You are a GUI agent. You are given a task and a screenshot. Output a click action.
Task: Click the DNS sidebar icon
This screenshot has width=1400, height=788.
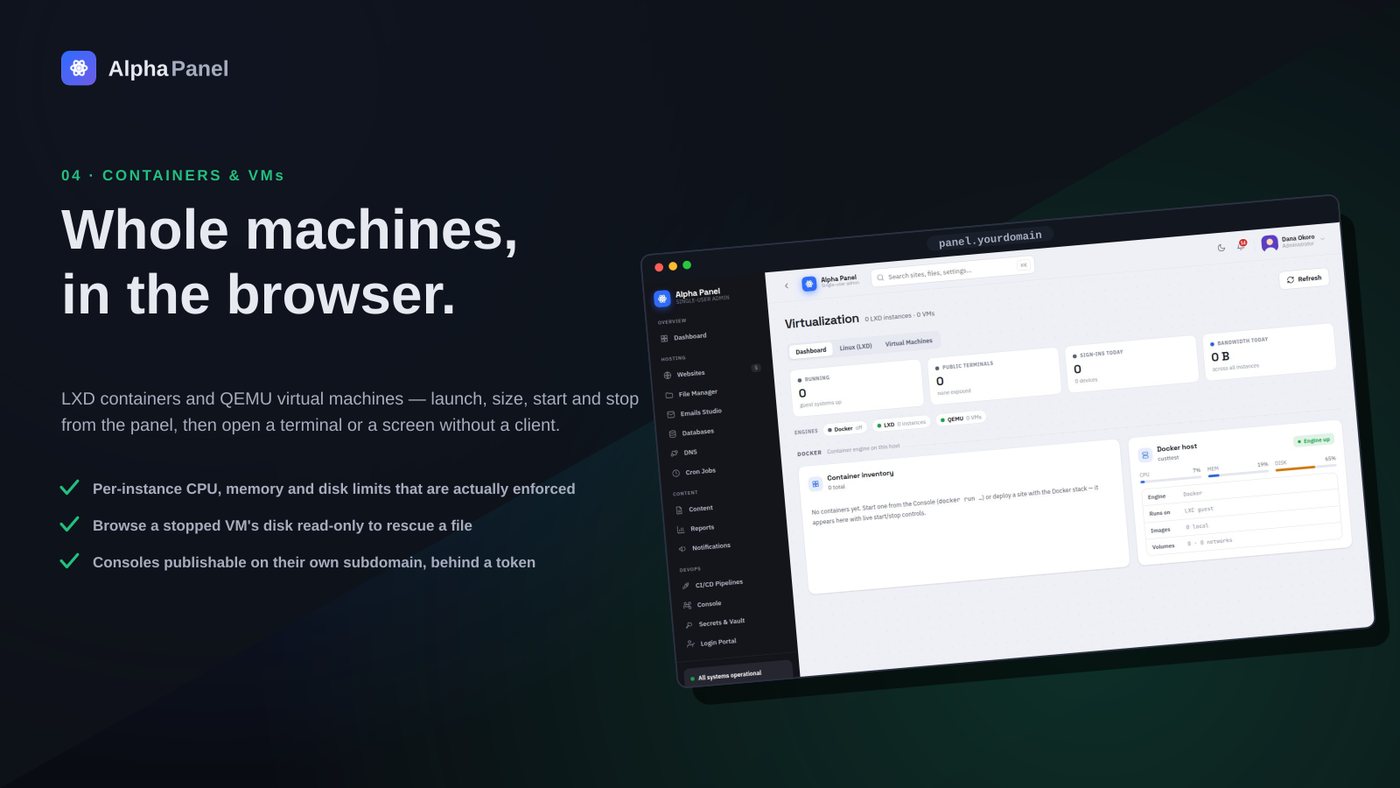click(675, 453)
